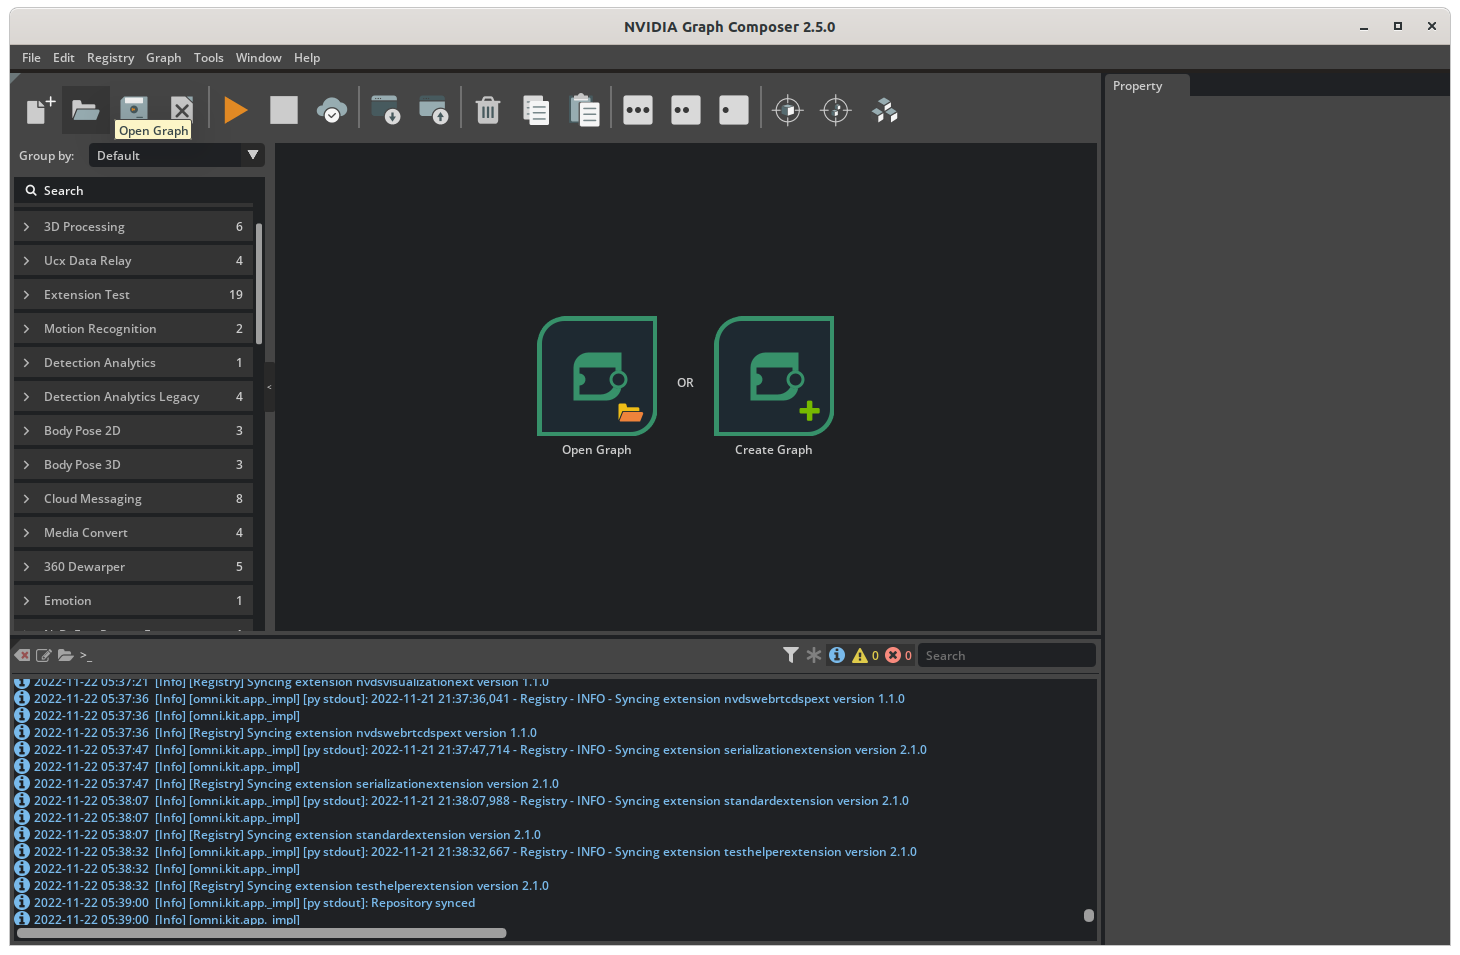Open the Window menu

[259, 58]
